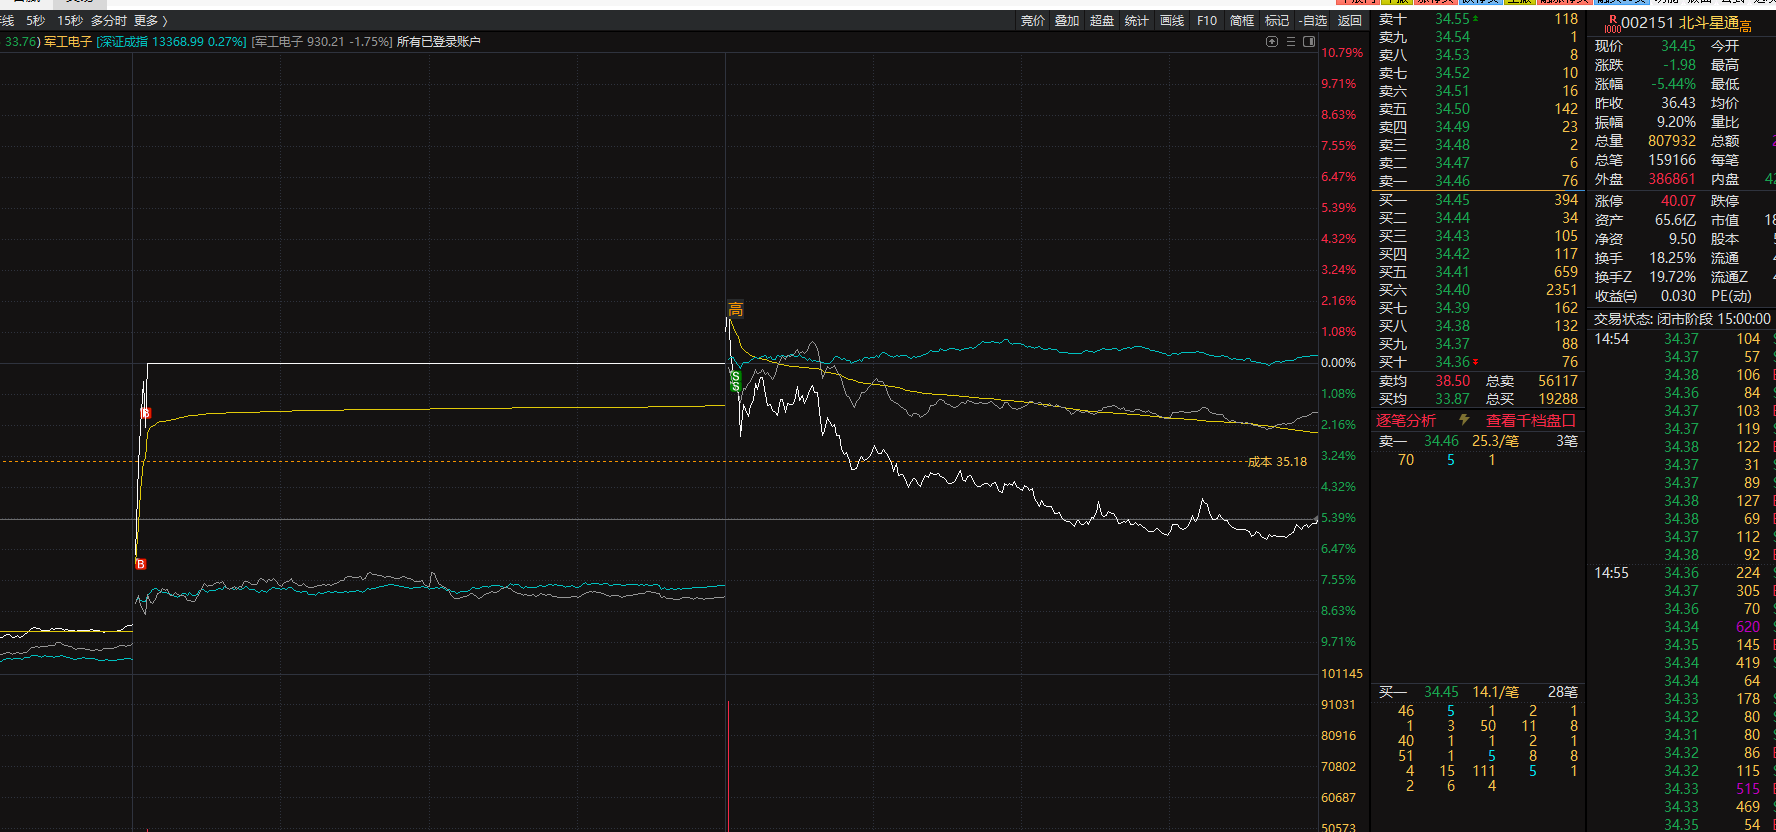1776x832 pixels.
Task: Click the 所有已登录账户 account label
Action: [x=439, y=42]
